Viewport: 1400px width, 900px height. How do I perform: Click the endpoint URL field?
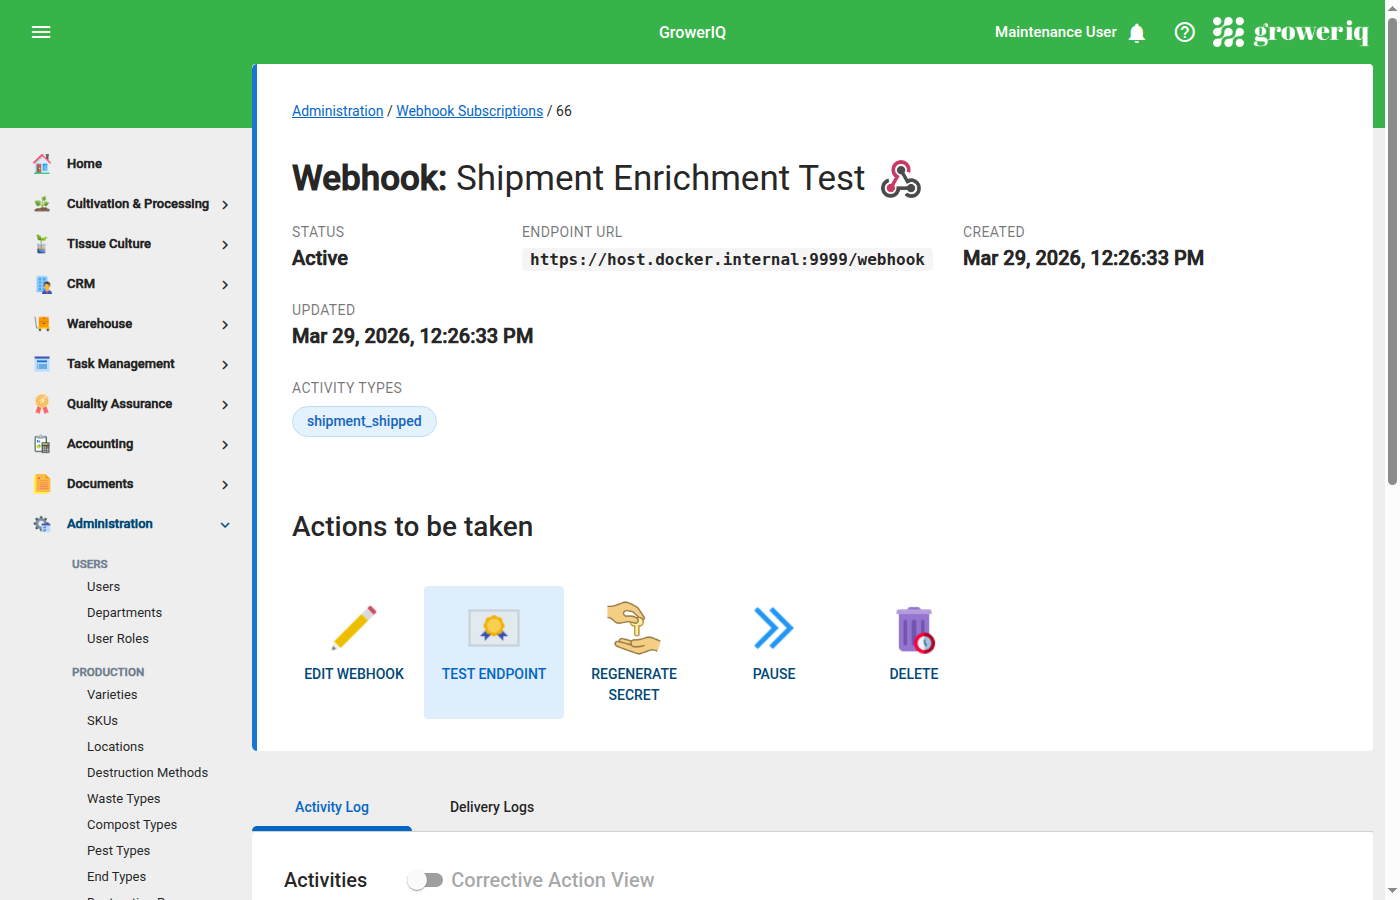[727, 259]
